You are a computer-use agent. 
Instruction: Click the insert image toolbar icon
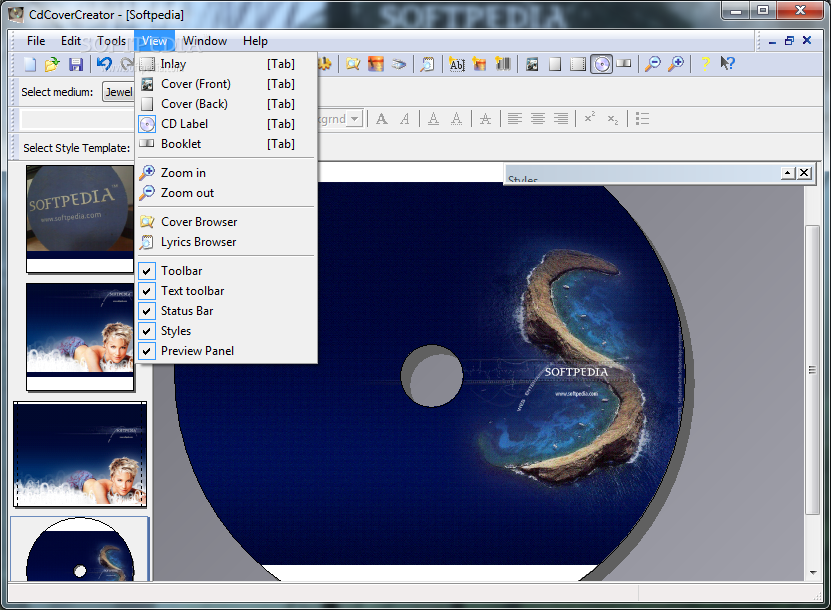[x=479, y=64]
